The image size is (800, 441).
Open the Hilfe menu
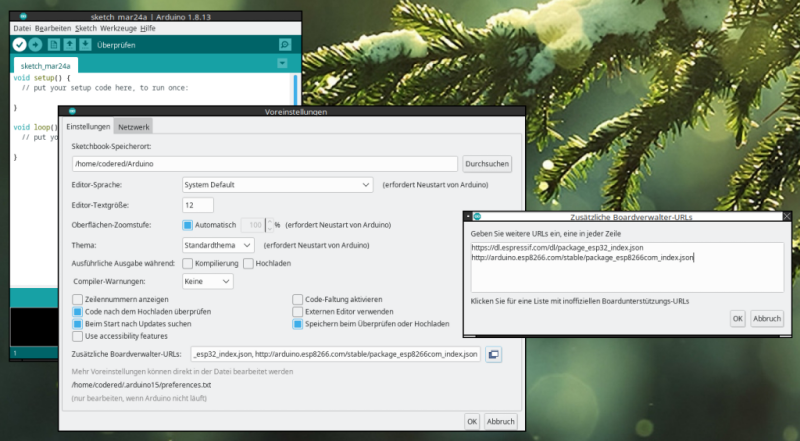point(147,29)
